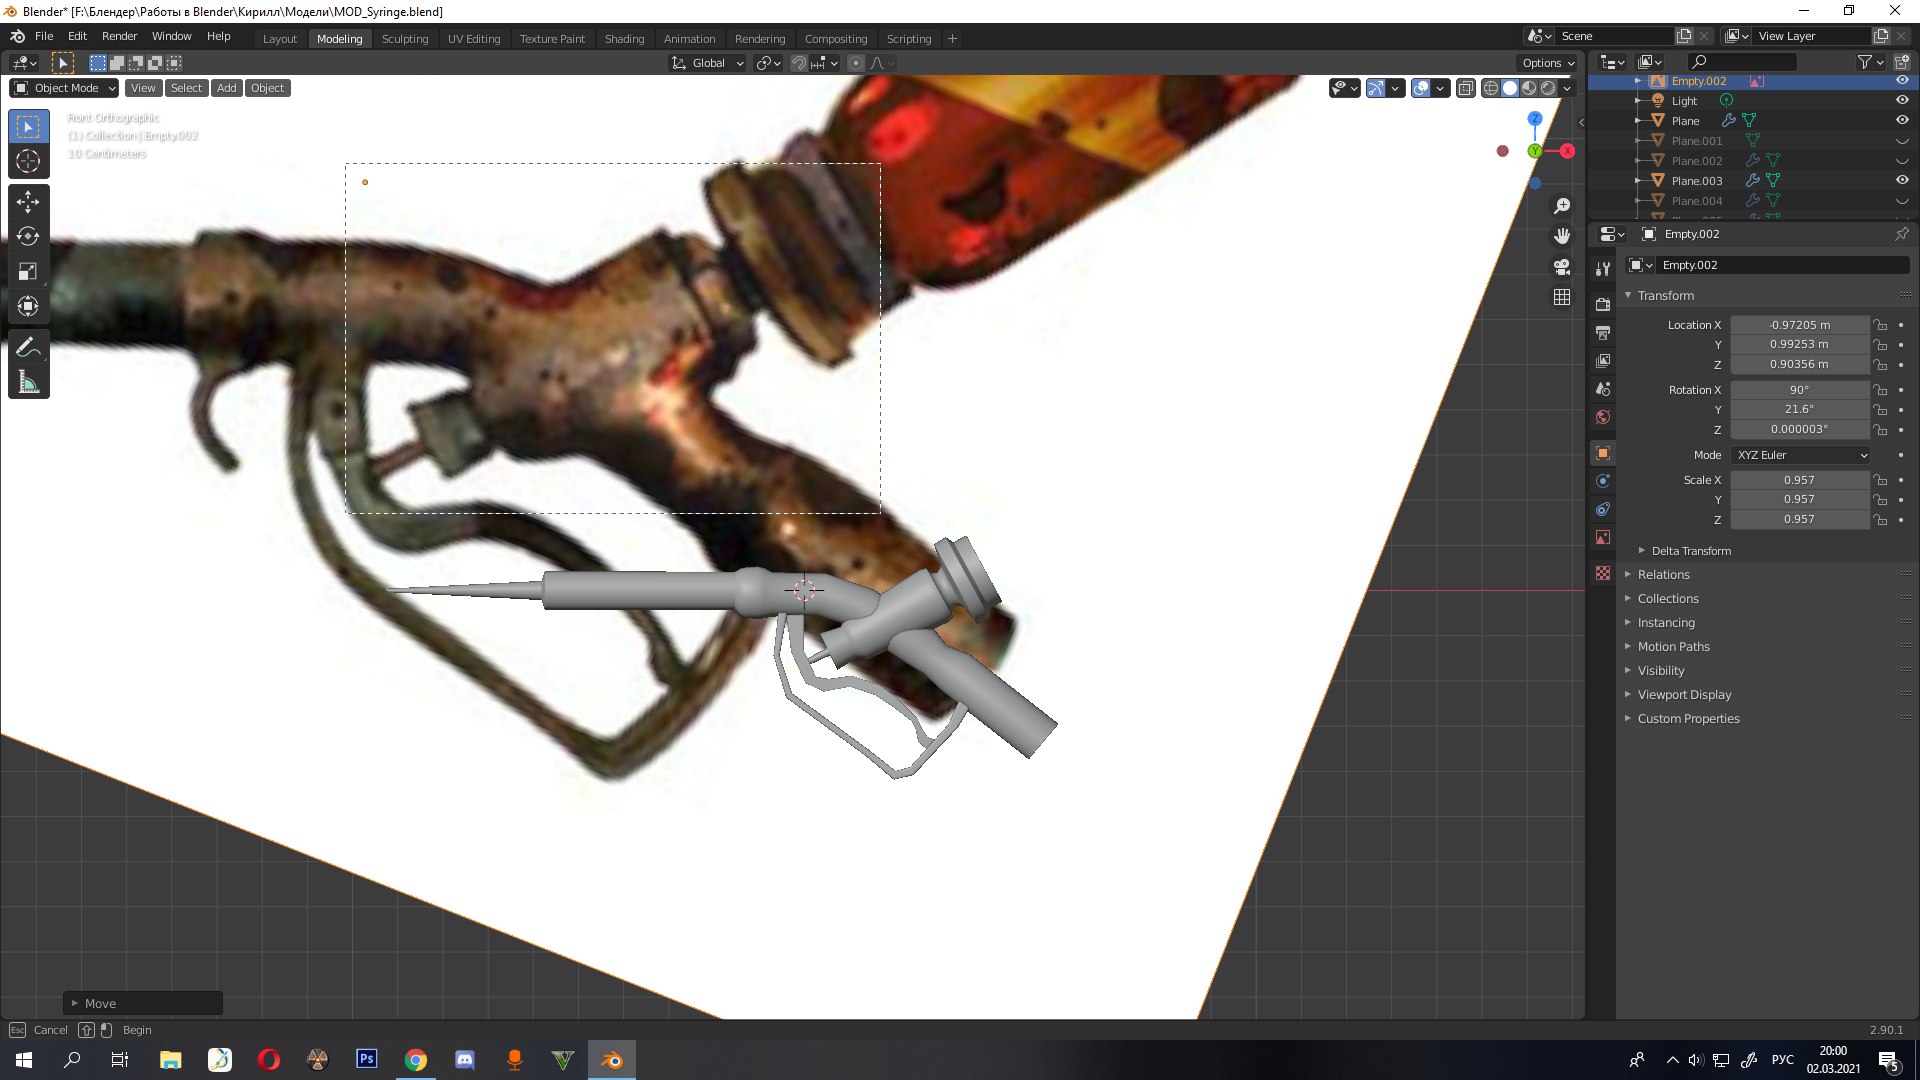Activate the Annotate pencil tool
The height and width of the screenshot is (1080, 1920).
[28, 347]
